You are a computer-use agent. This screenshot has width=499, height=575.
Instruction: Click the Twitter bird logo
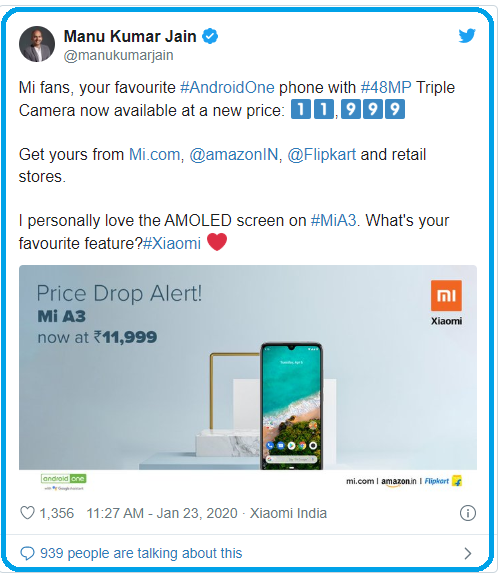(x=467, y=36)
